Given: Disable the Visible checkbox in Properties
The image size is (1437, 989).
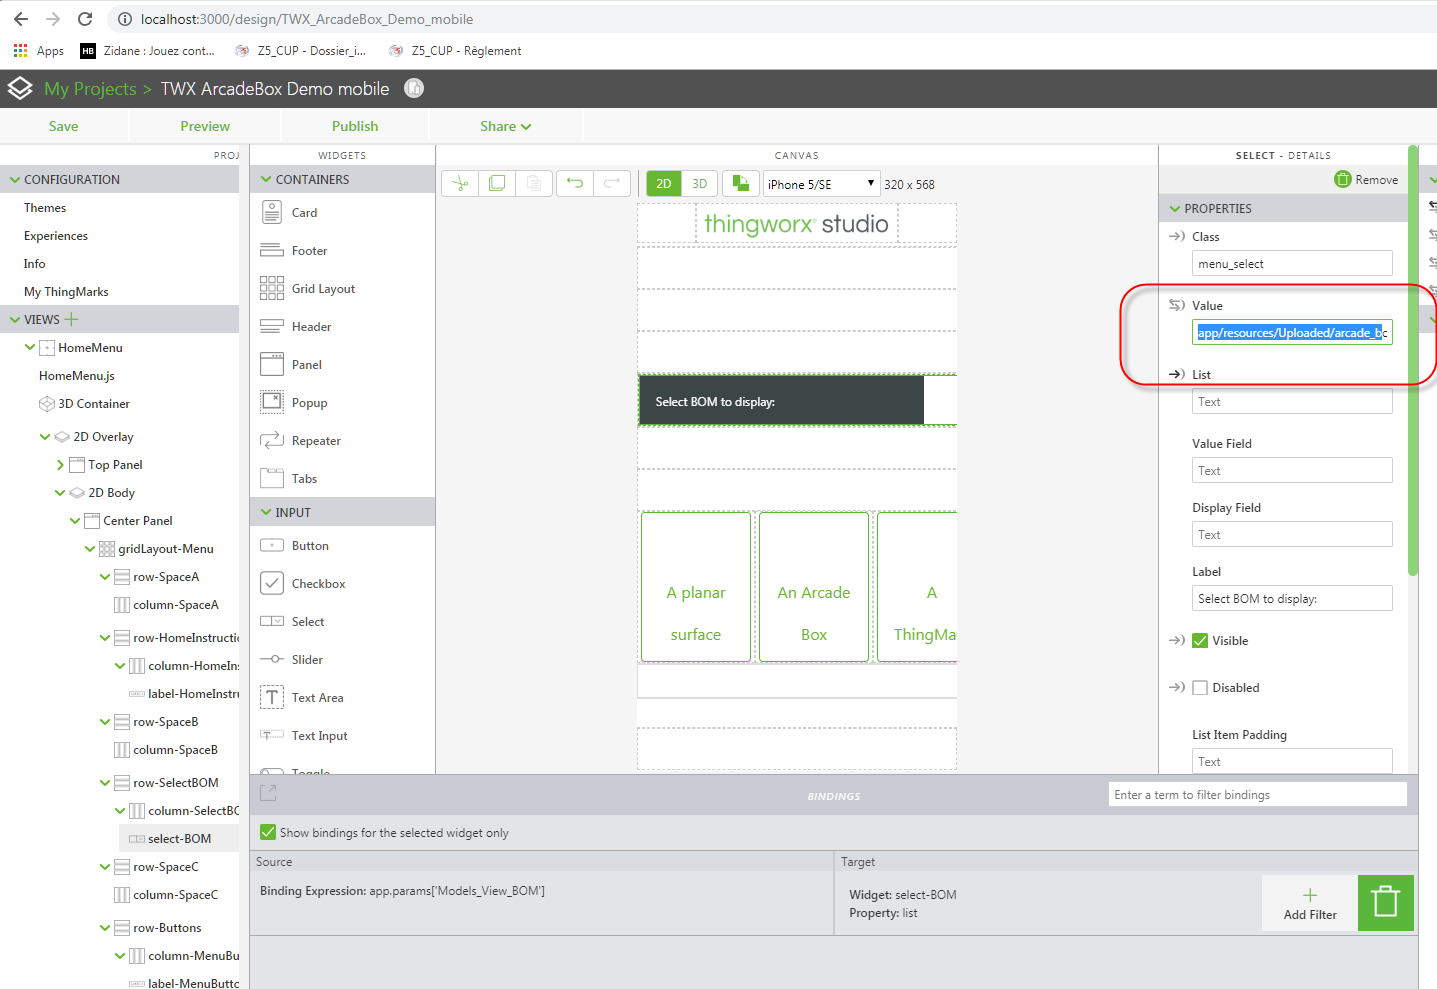Looking at the screenshot, I should click(x=1199, y=640).
